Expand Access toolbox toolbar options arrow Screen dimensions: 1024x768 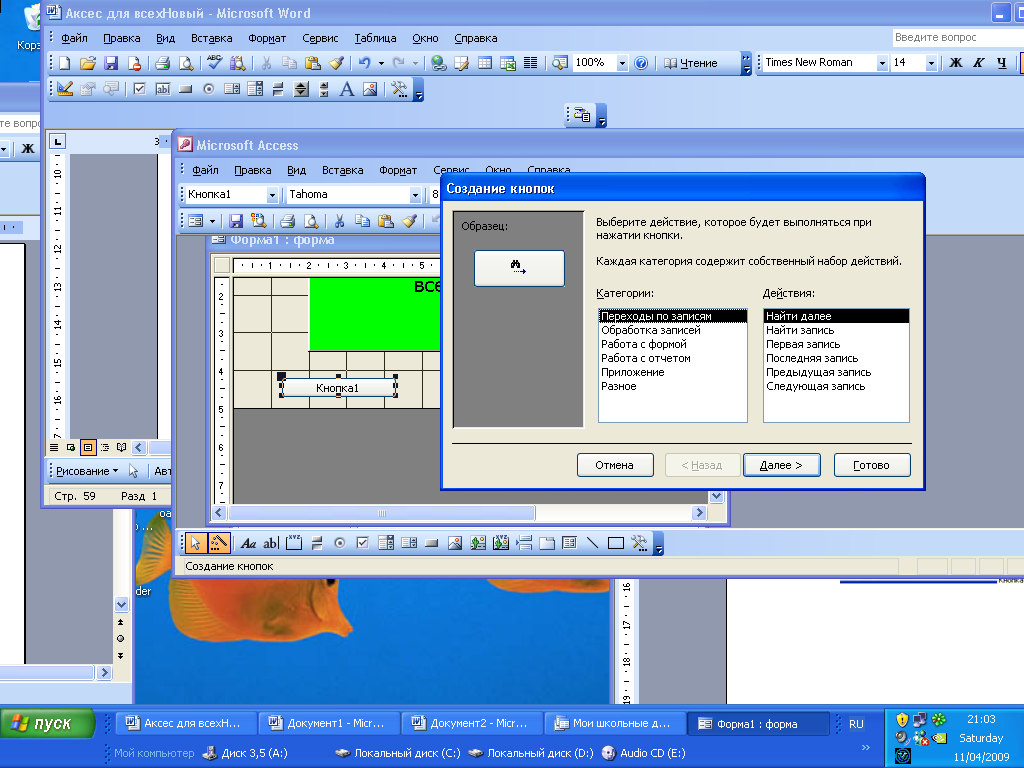tap(659, 543)
